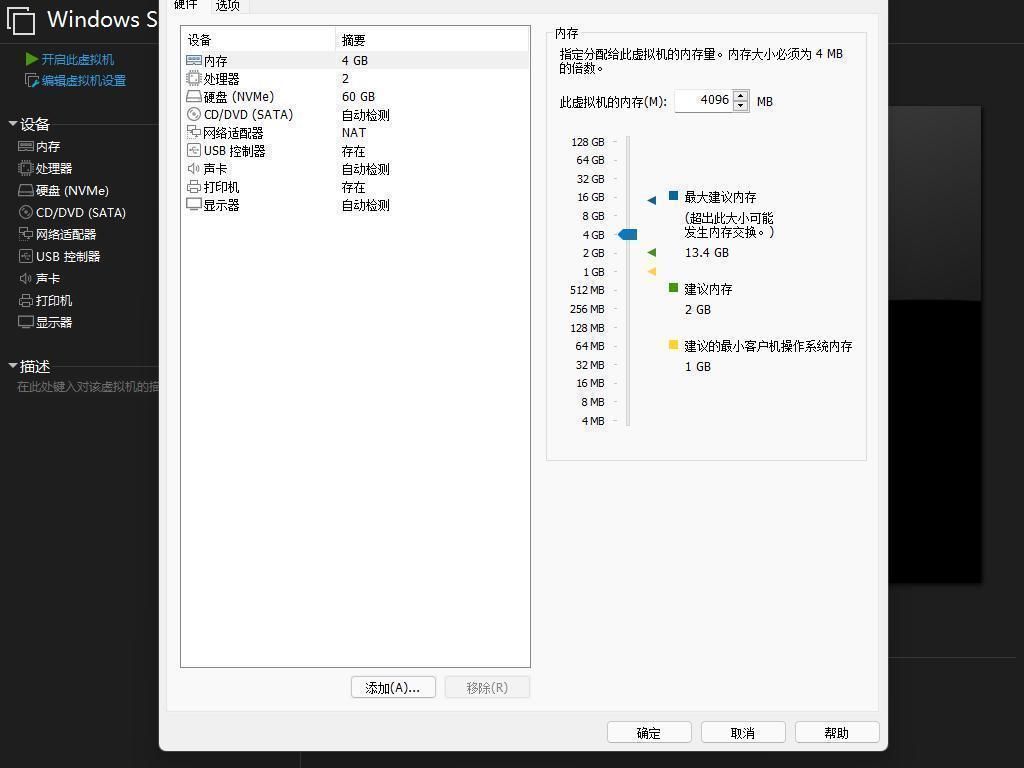Click USB 控制器 icon in background sidebar
Viewport: 1024px width, 768px height.
pyautogui.click(x=25, y=256)
